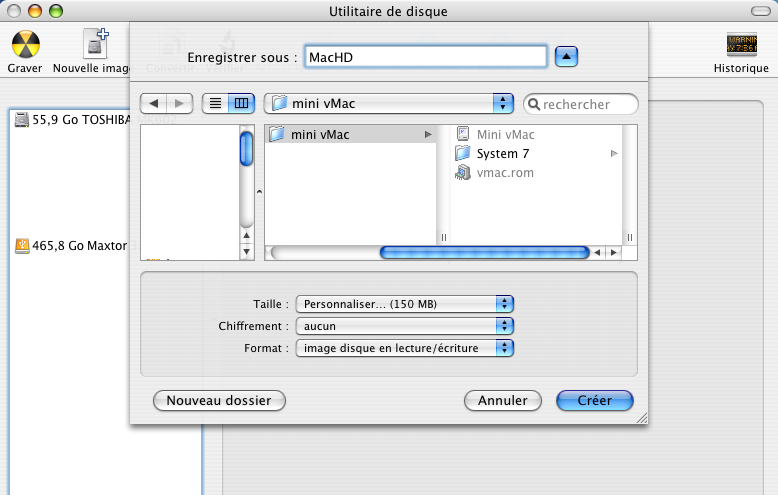Go back with the left navigation arrow
This screenshot has width=778, height=495.
154,104
